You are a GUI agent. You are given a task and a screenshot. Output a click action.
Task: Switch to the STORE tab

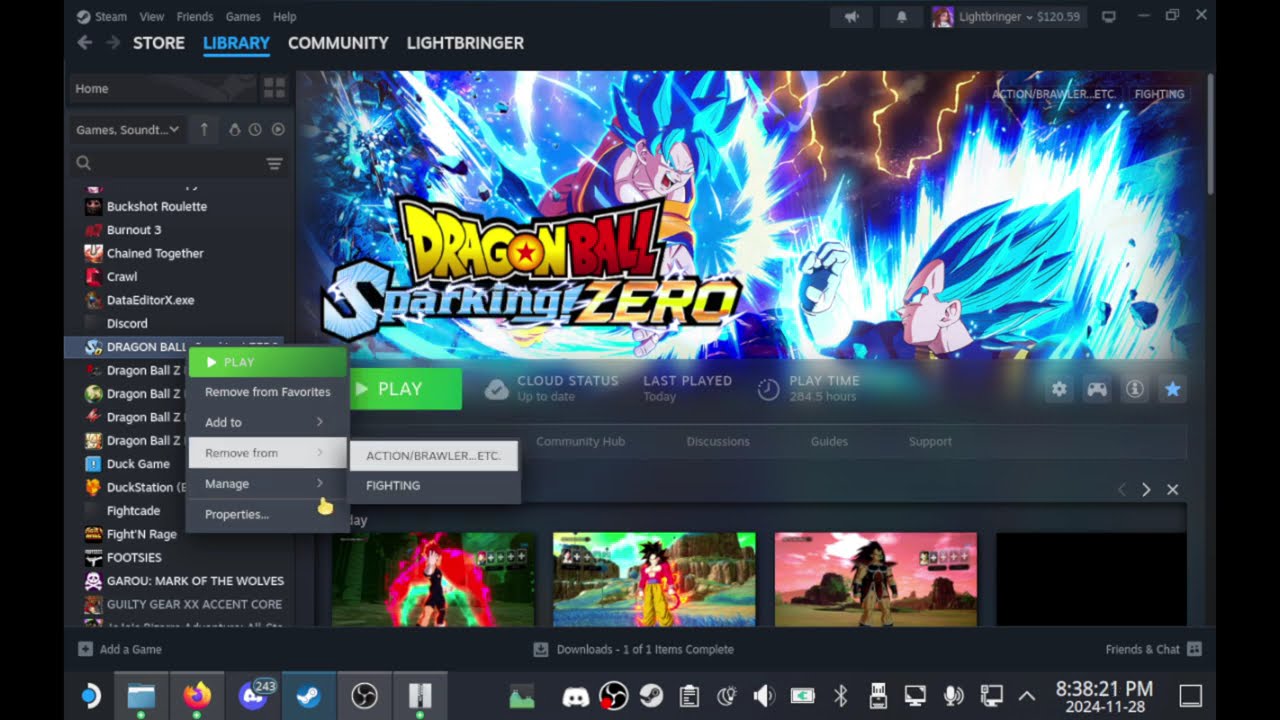coord(159,43)
